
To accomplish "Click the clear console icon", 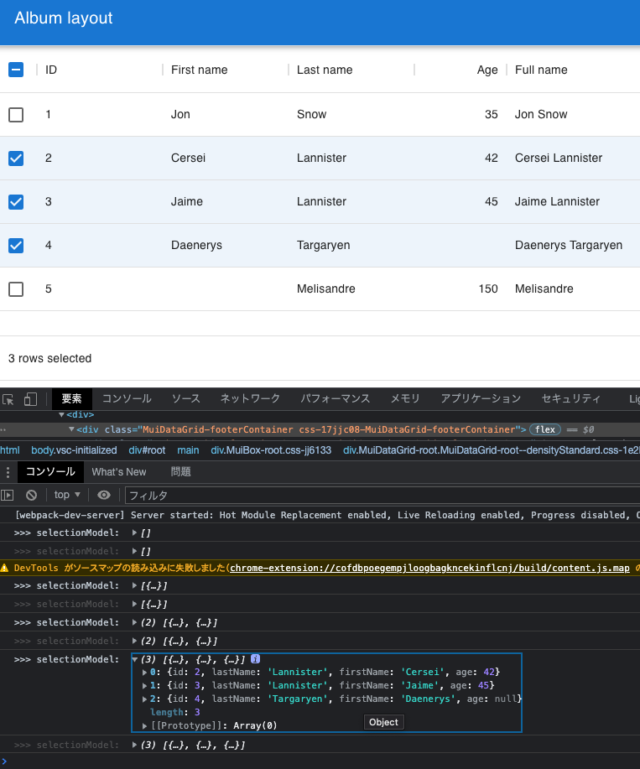I will point(31,495).
